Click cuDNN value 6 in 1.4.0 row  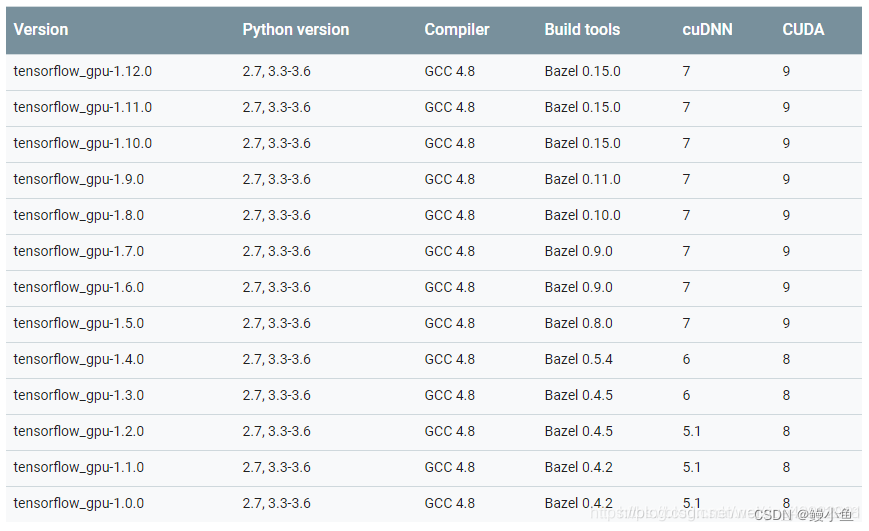(686, 360)
